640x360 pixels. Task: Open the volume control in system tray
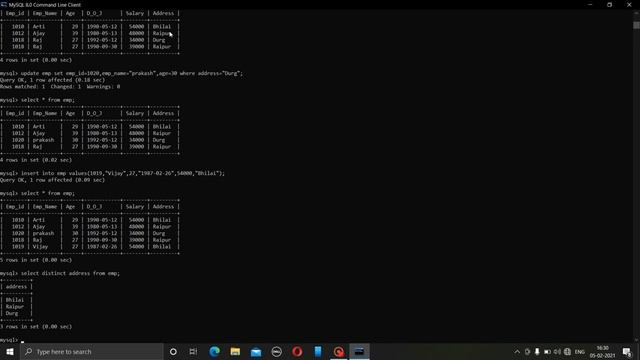coord(557,351)
